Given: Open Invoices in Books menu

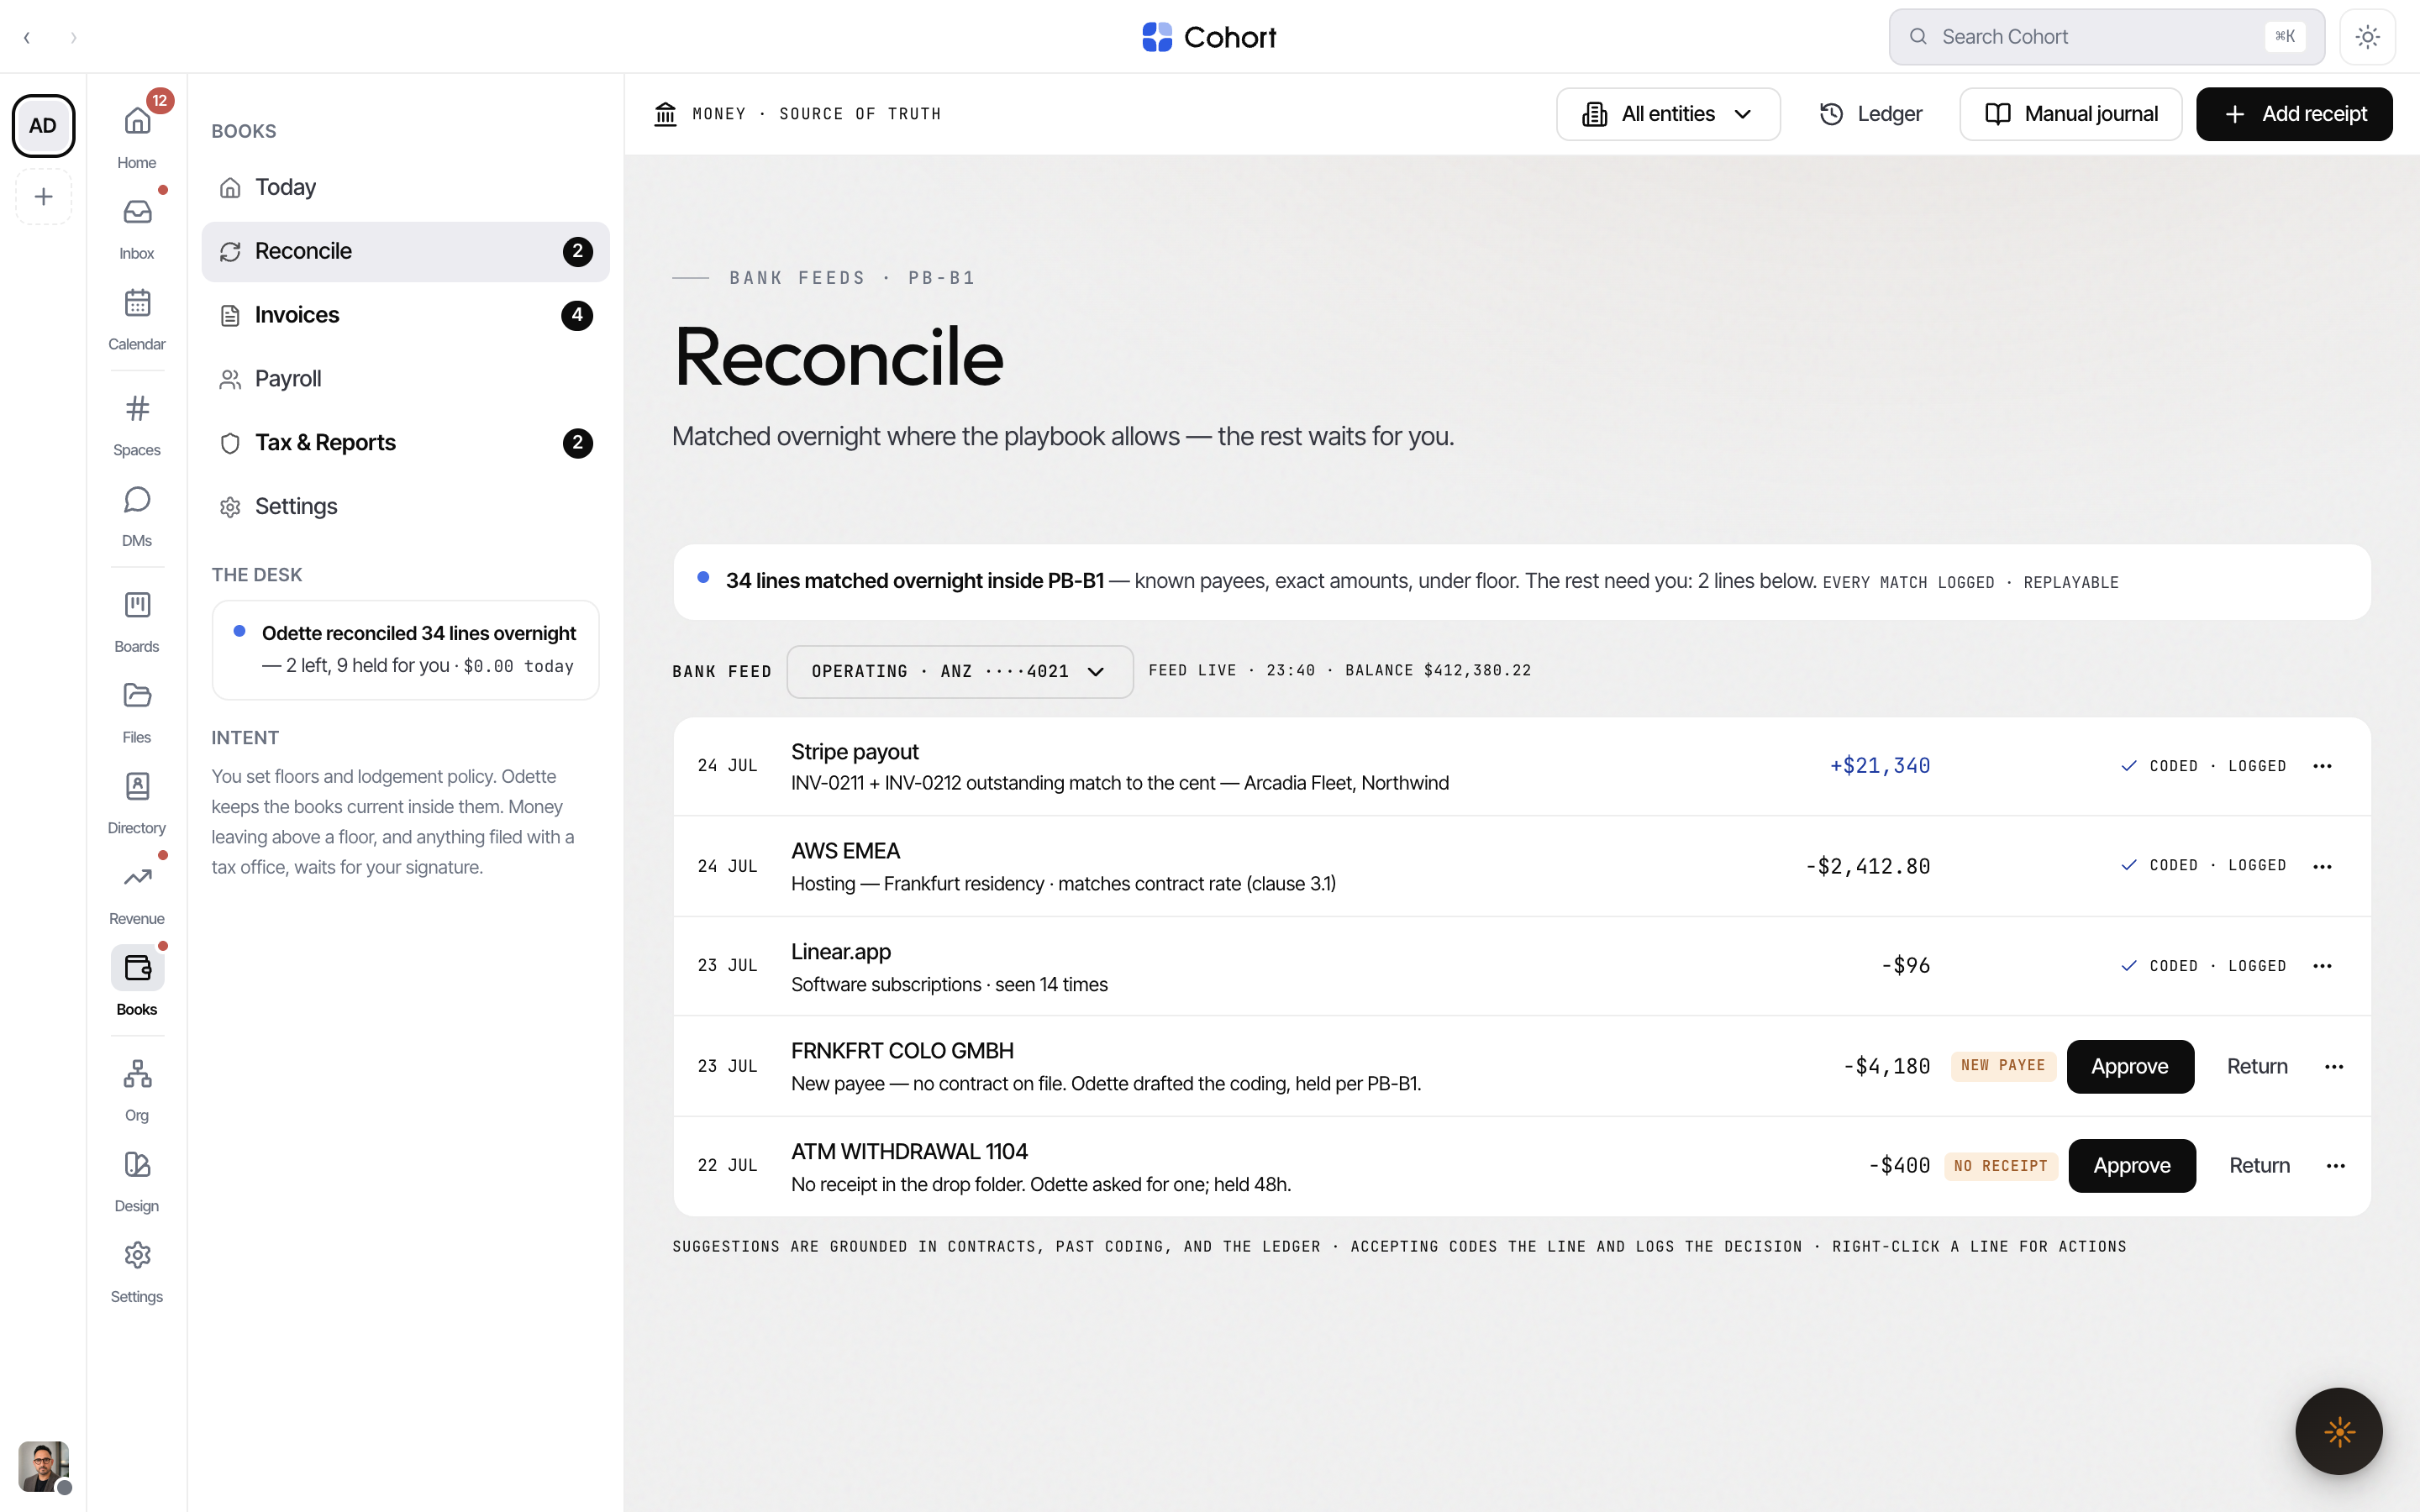Looking at the screenshot, I should [405, 315].
